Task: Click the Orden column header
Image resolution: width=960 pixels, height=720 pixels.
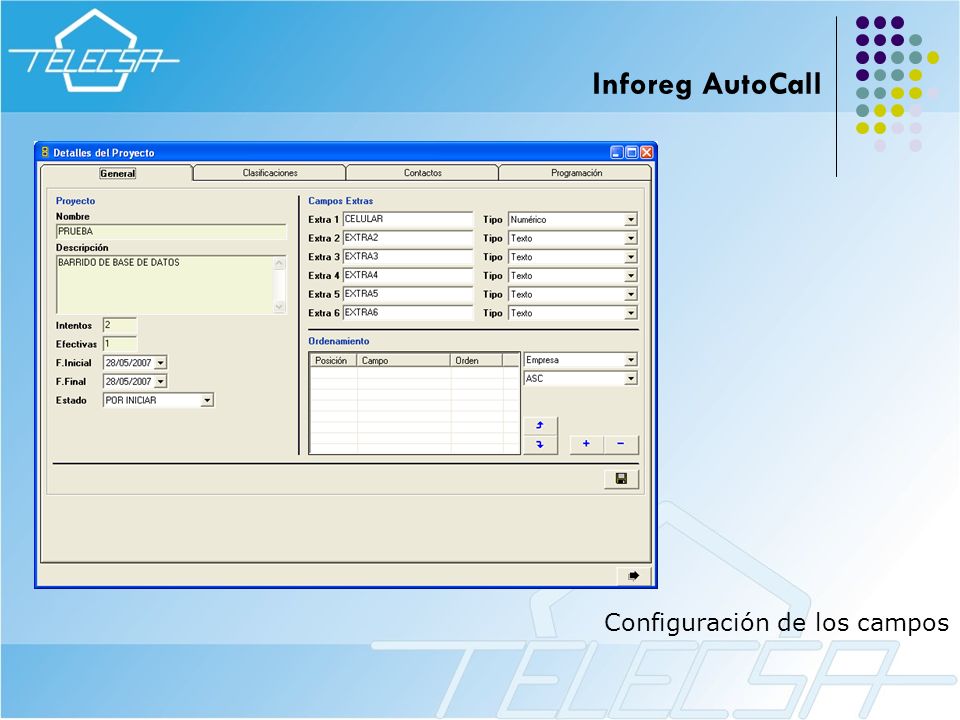Action: tap(476, 361)
